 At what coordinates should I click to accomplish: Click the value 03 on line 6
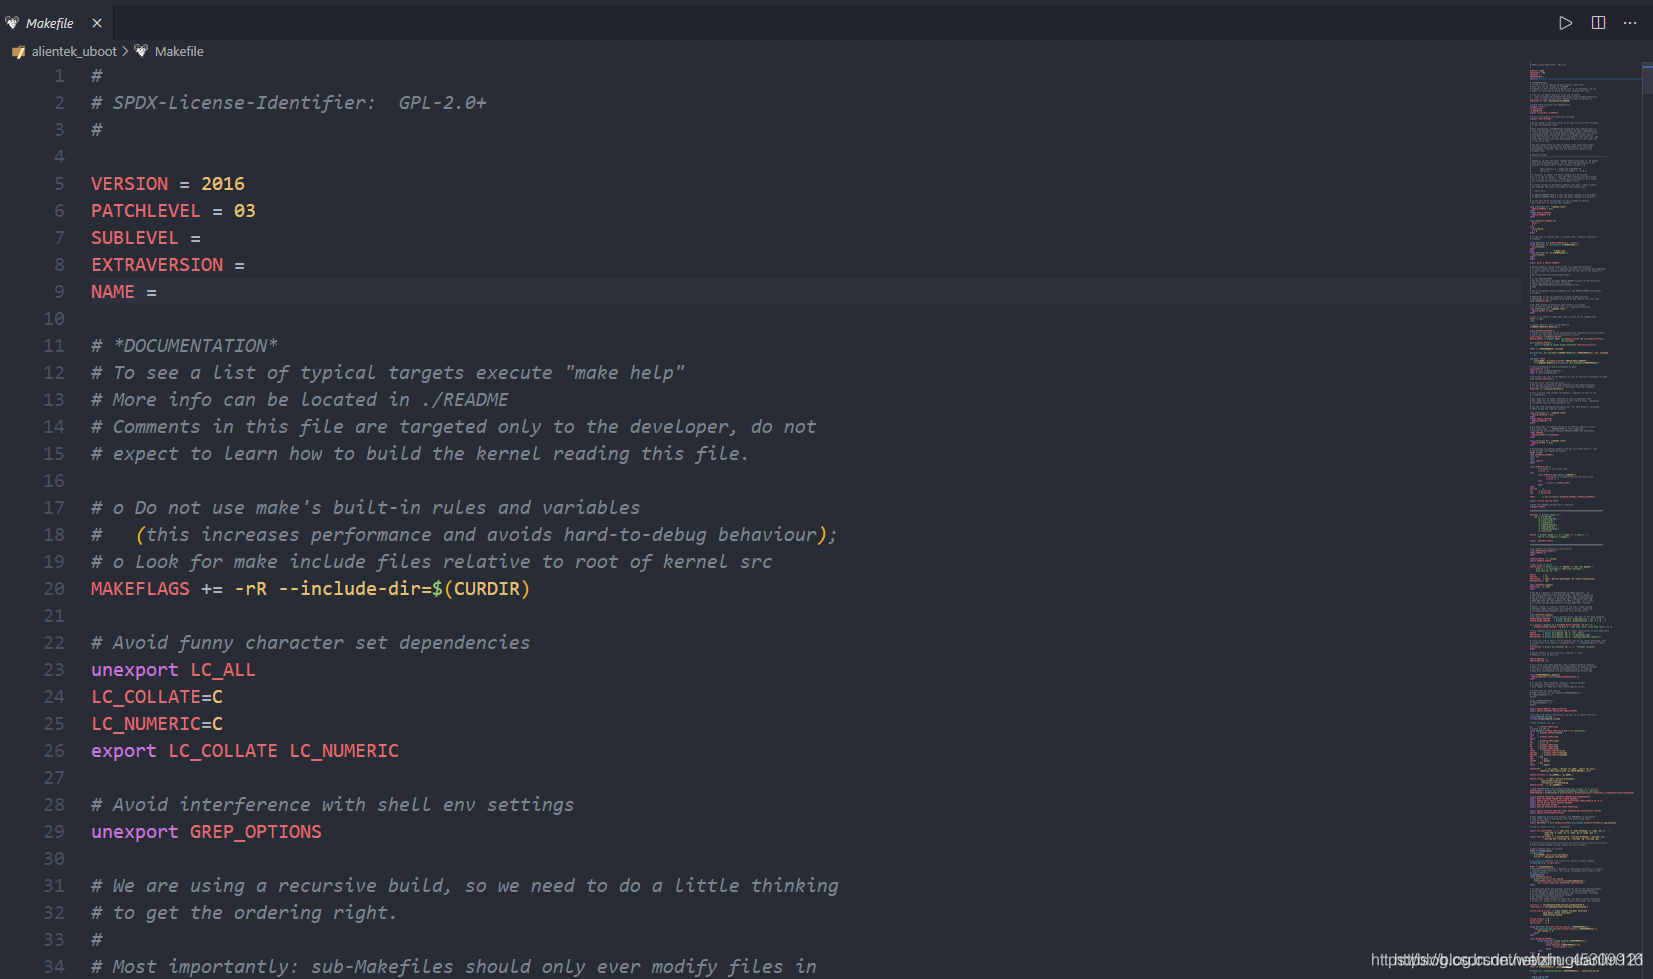245,211
